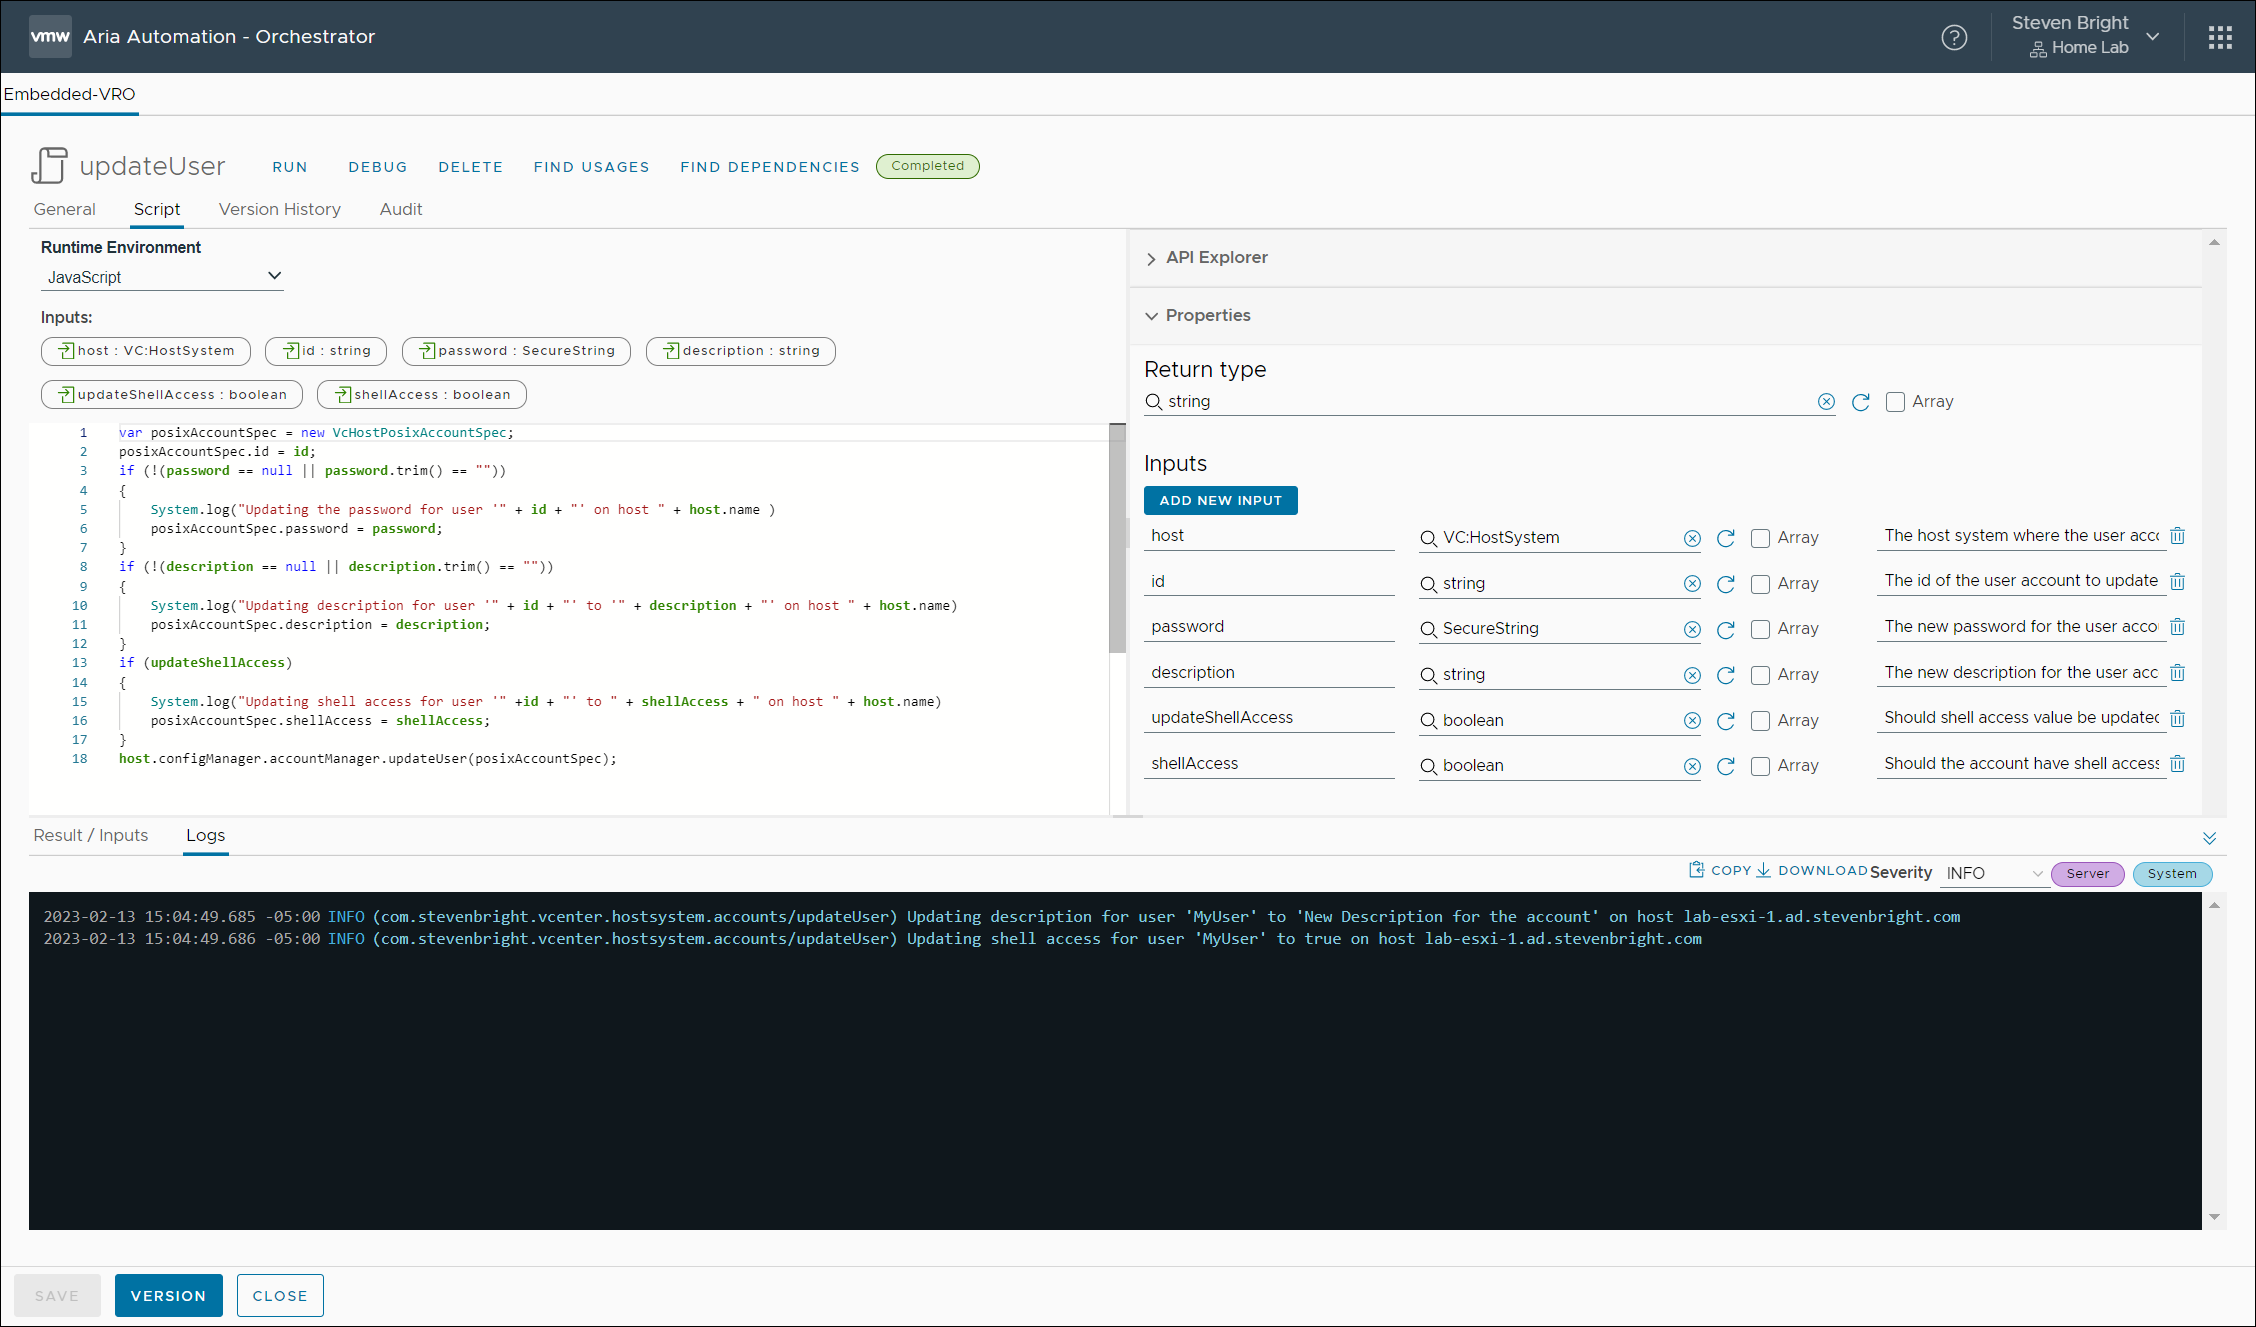Click FIND USAGES

592,167
